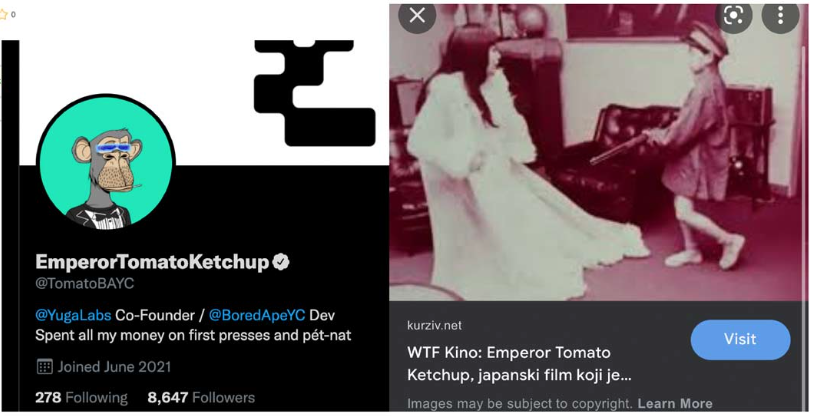Click the @TomatoBAYC handle

point(85,284)
